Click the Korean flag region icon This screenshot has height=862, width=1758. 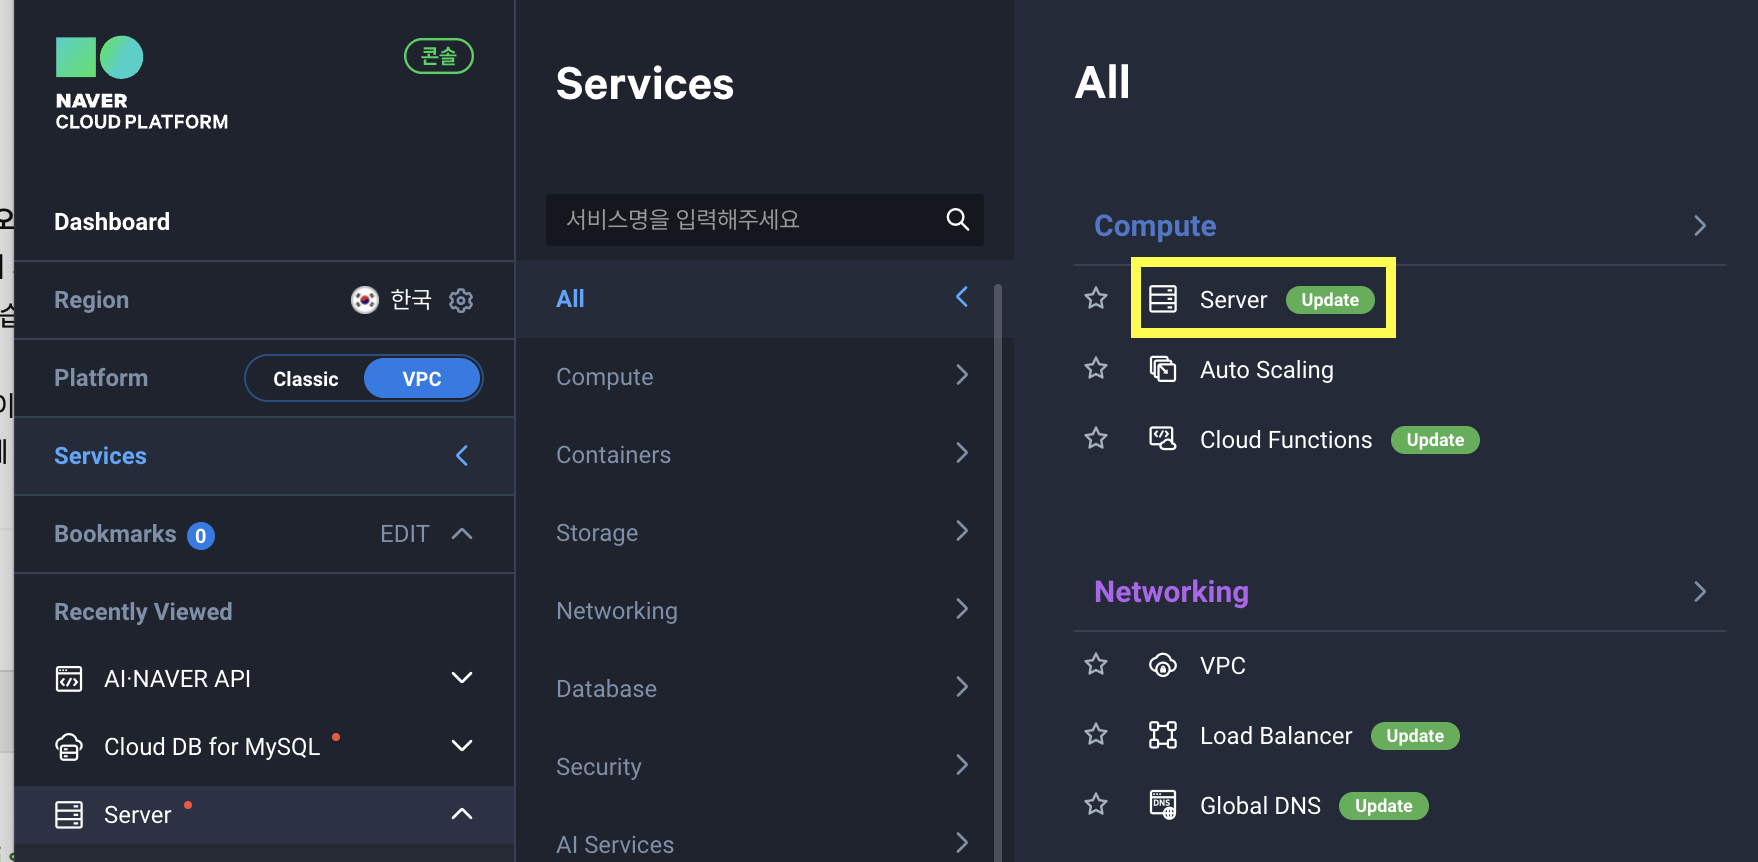click(365, 300)
